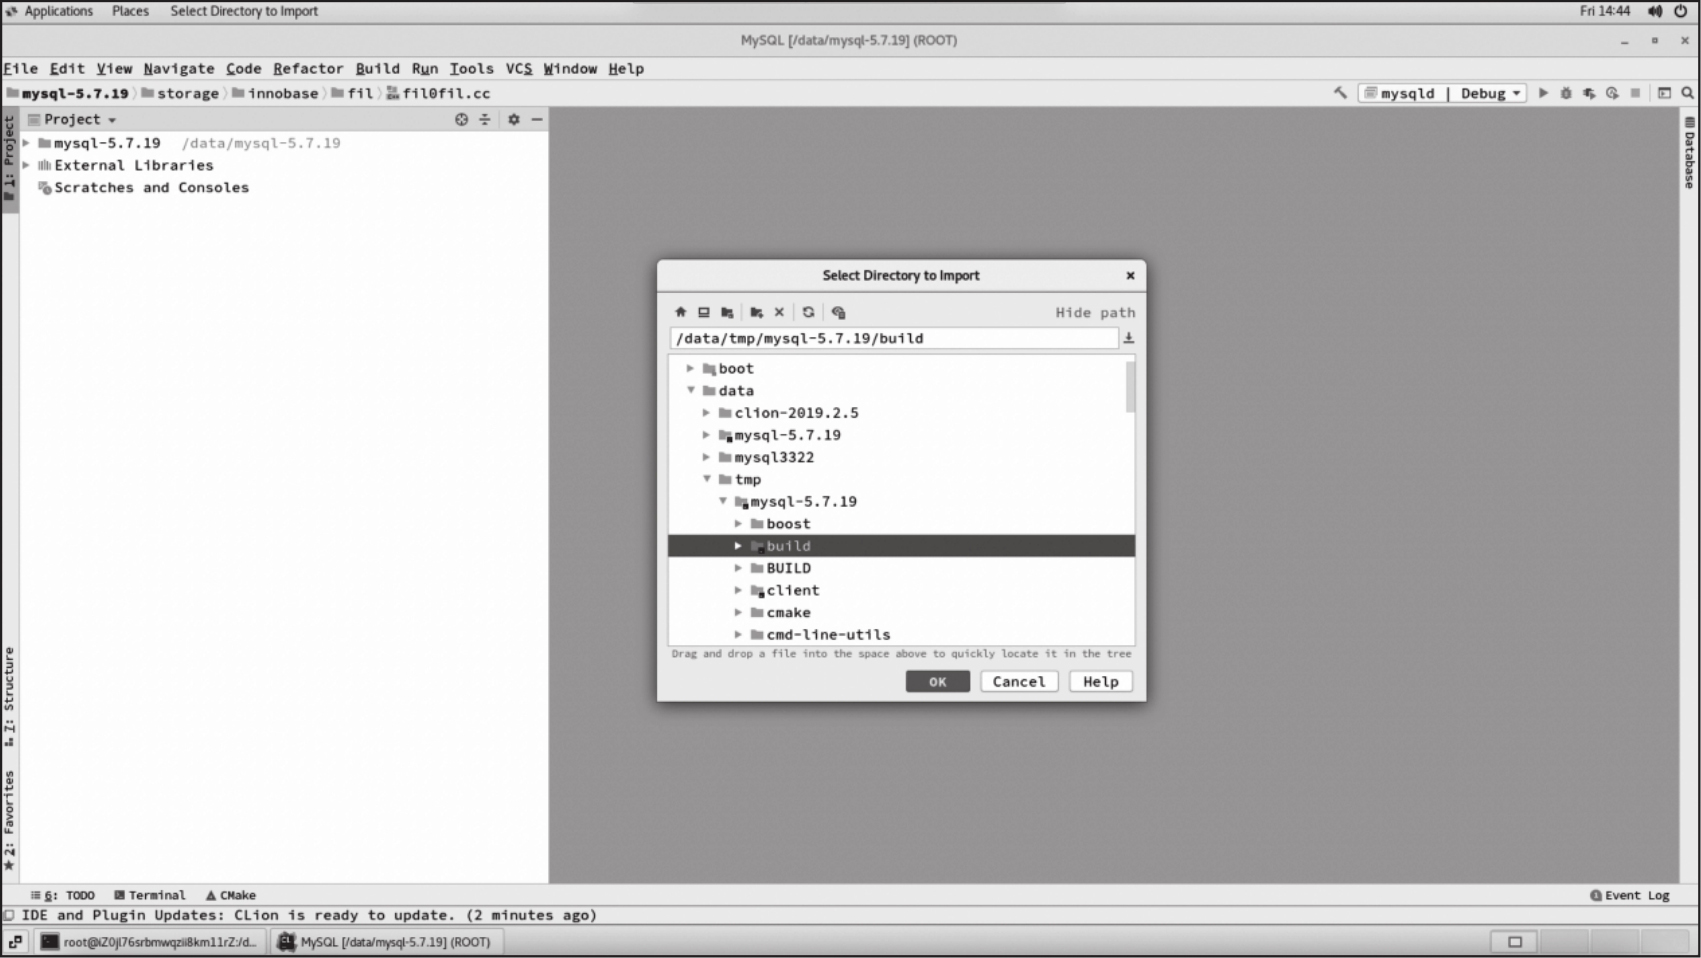Create a new folder via dialog toolbar
Screen dimensions: 1701x958
[x=757, y=312]
